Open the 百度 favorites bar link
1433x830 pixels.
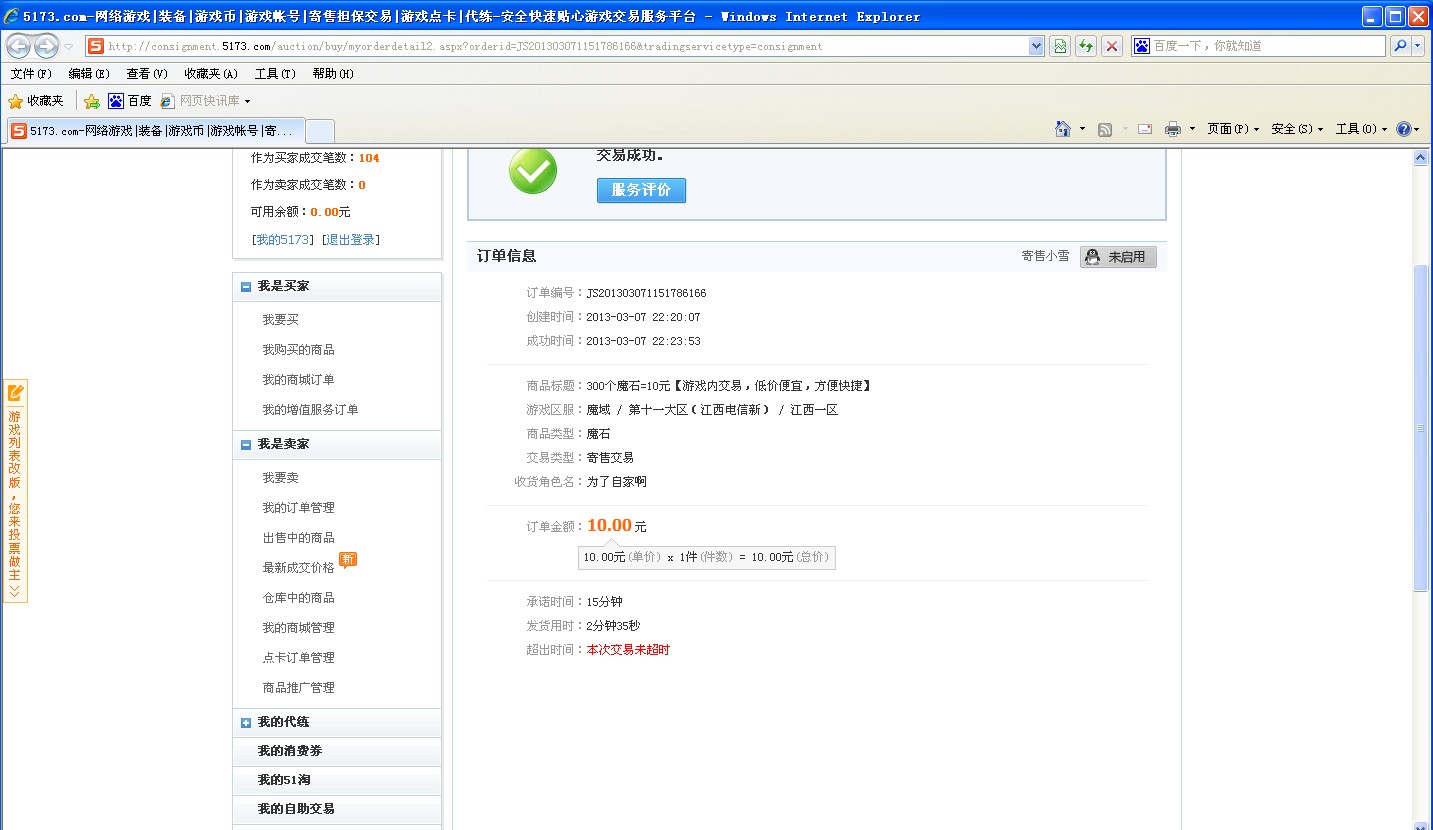tap(130, 101)
